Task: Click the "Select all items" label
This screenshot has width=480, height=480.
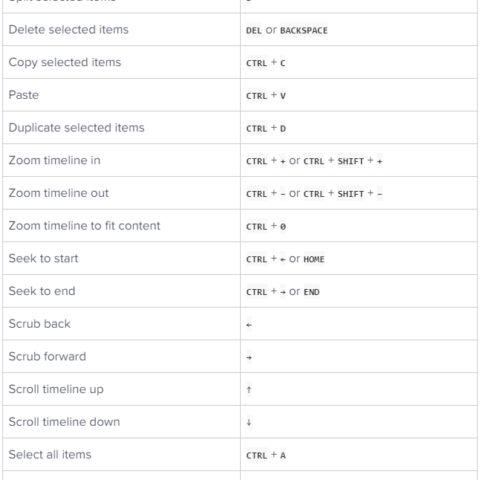Action: click(x=50, y=454)
